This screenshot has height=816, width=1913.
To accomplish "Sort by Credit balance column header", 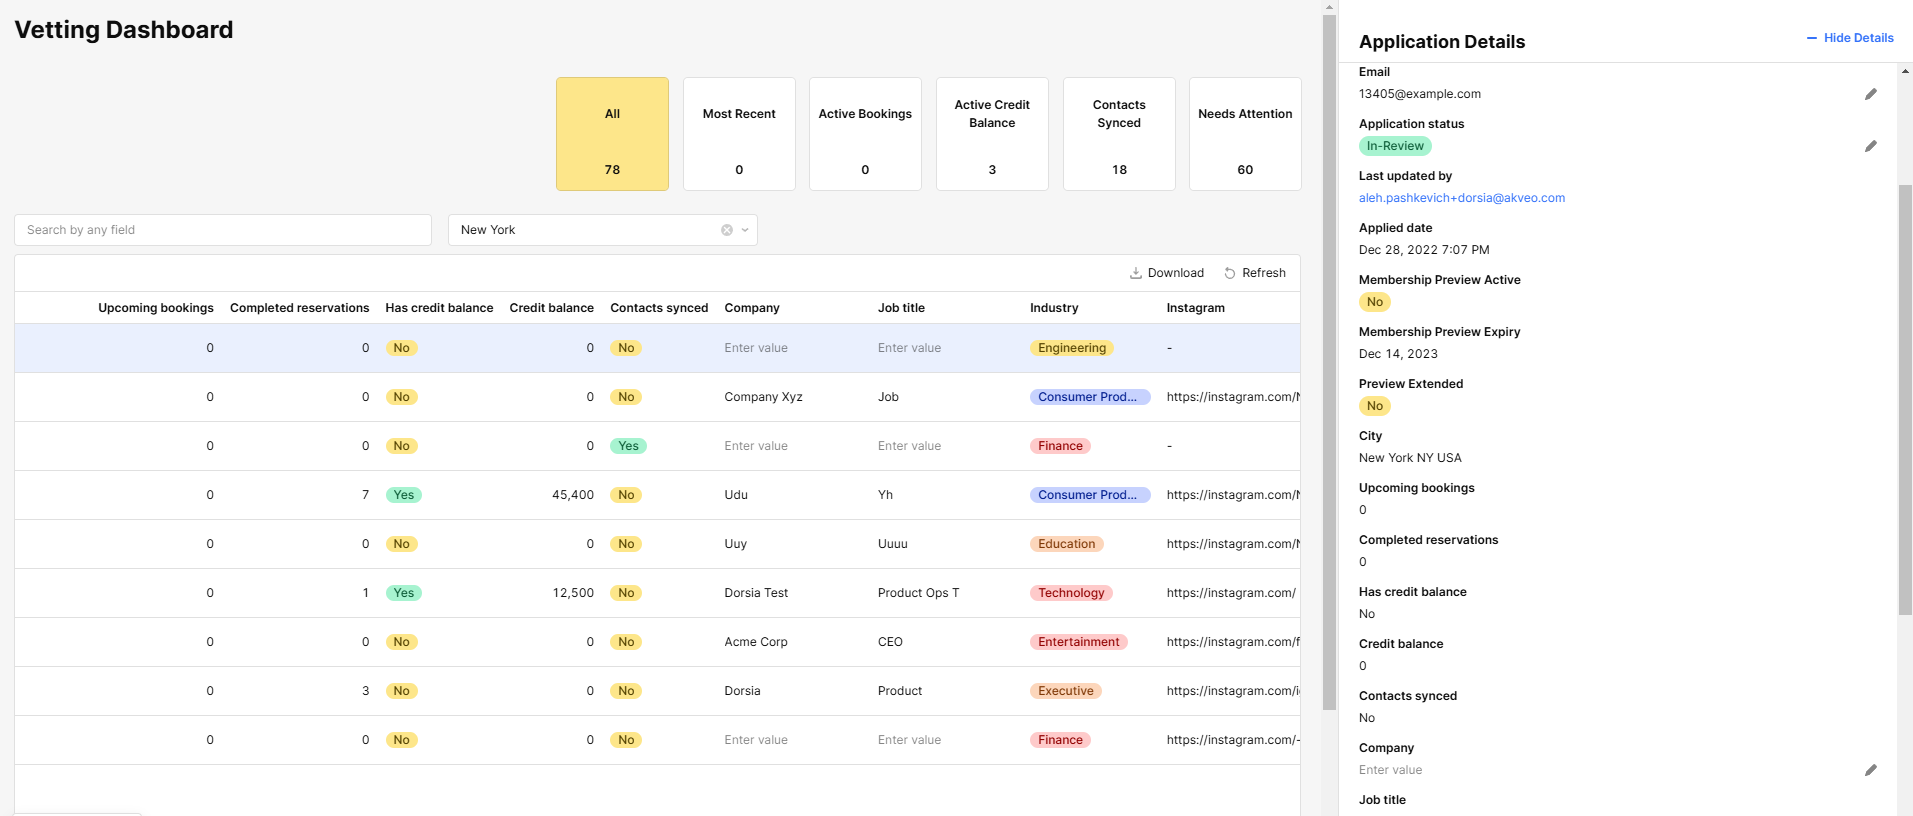I will click(551, 308).
